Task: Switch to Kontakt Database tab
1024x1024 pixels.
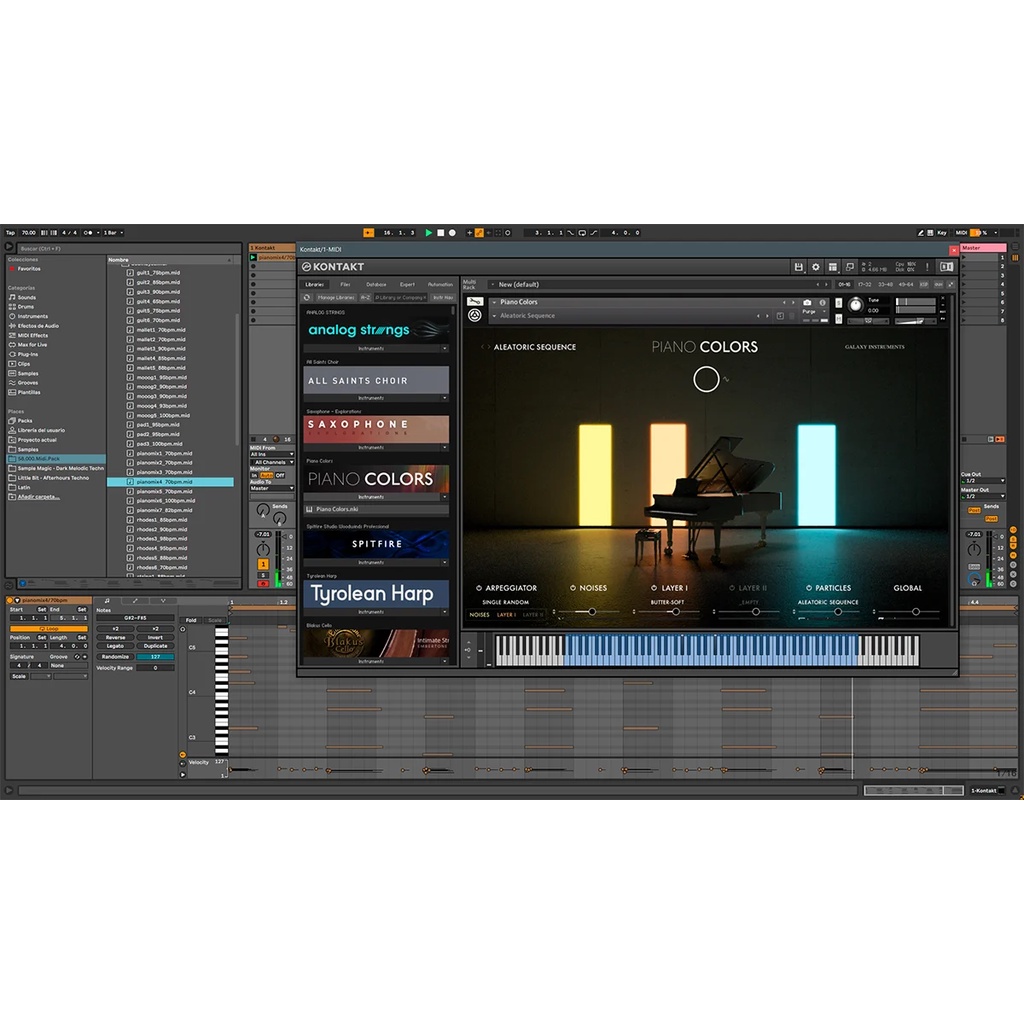Action: coord(376,285)
